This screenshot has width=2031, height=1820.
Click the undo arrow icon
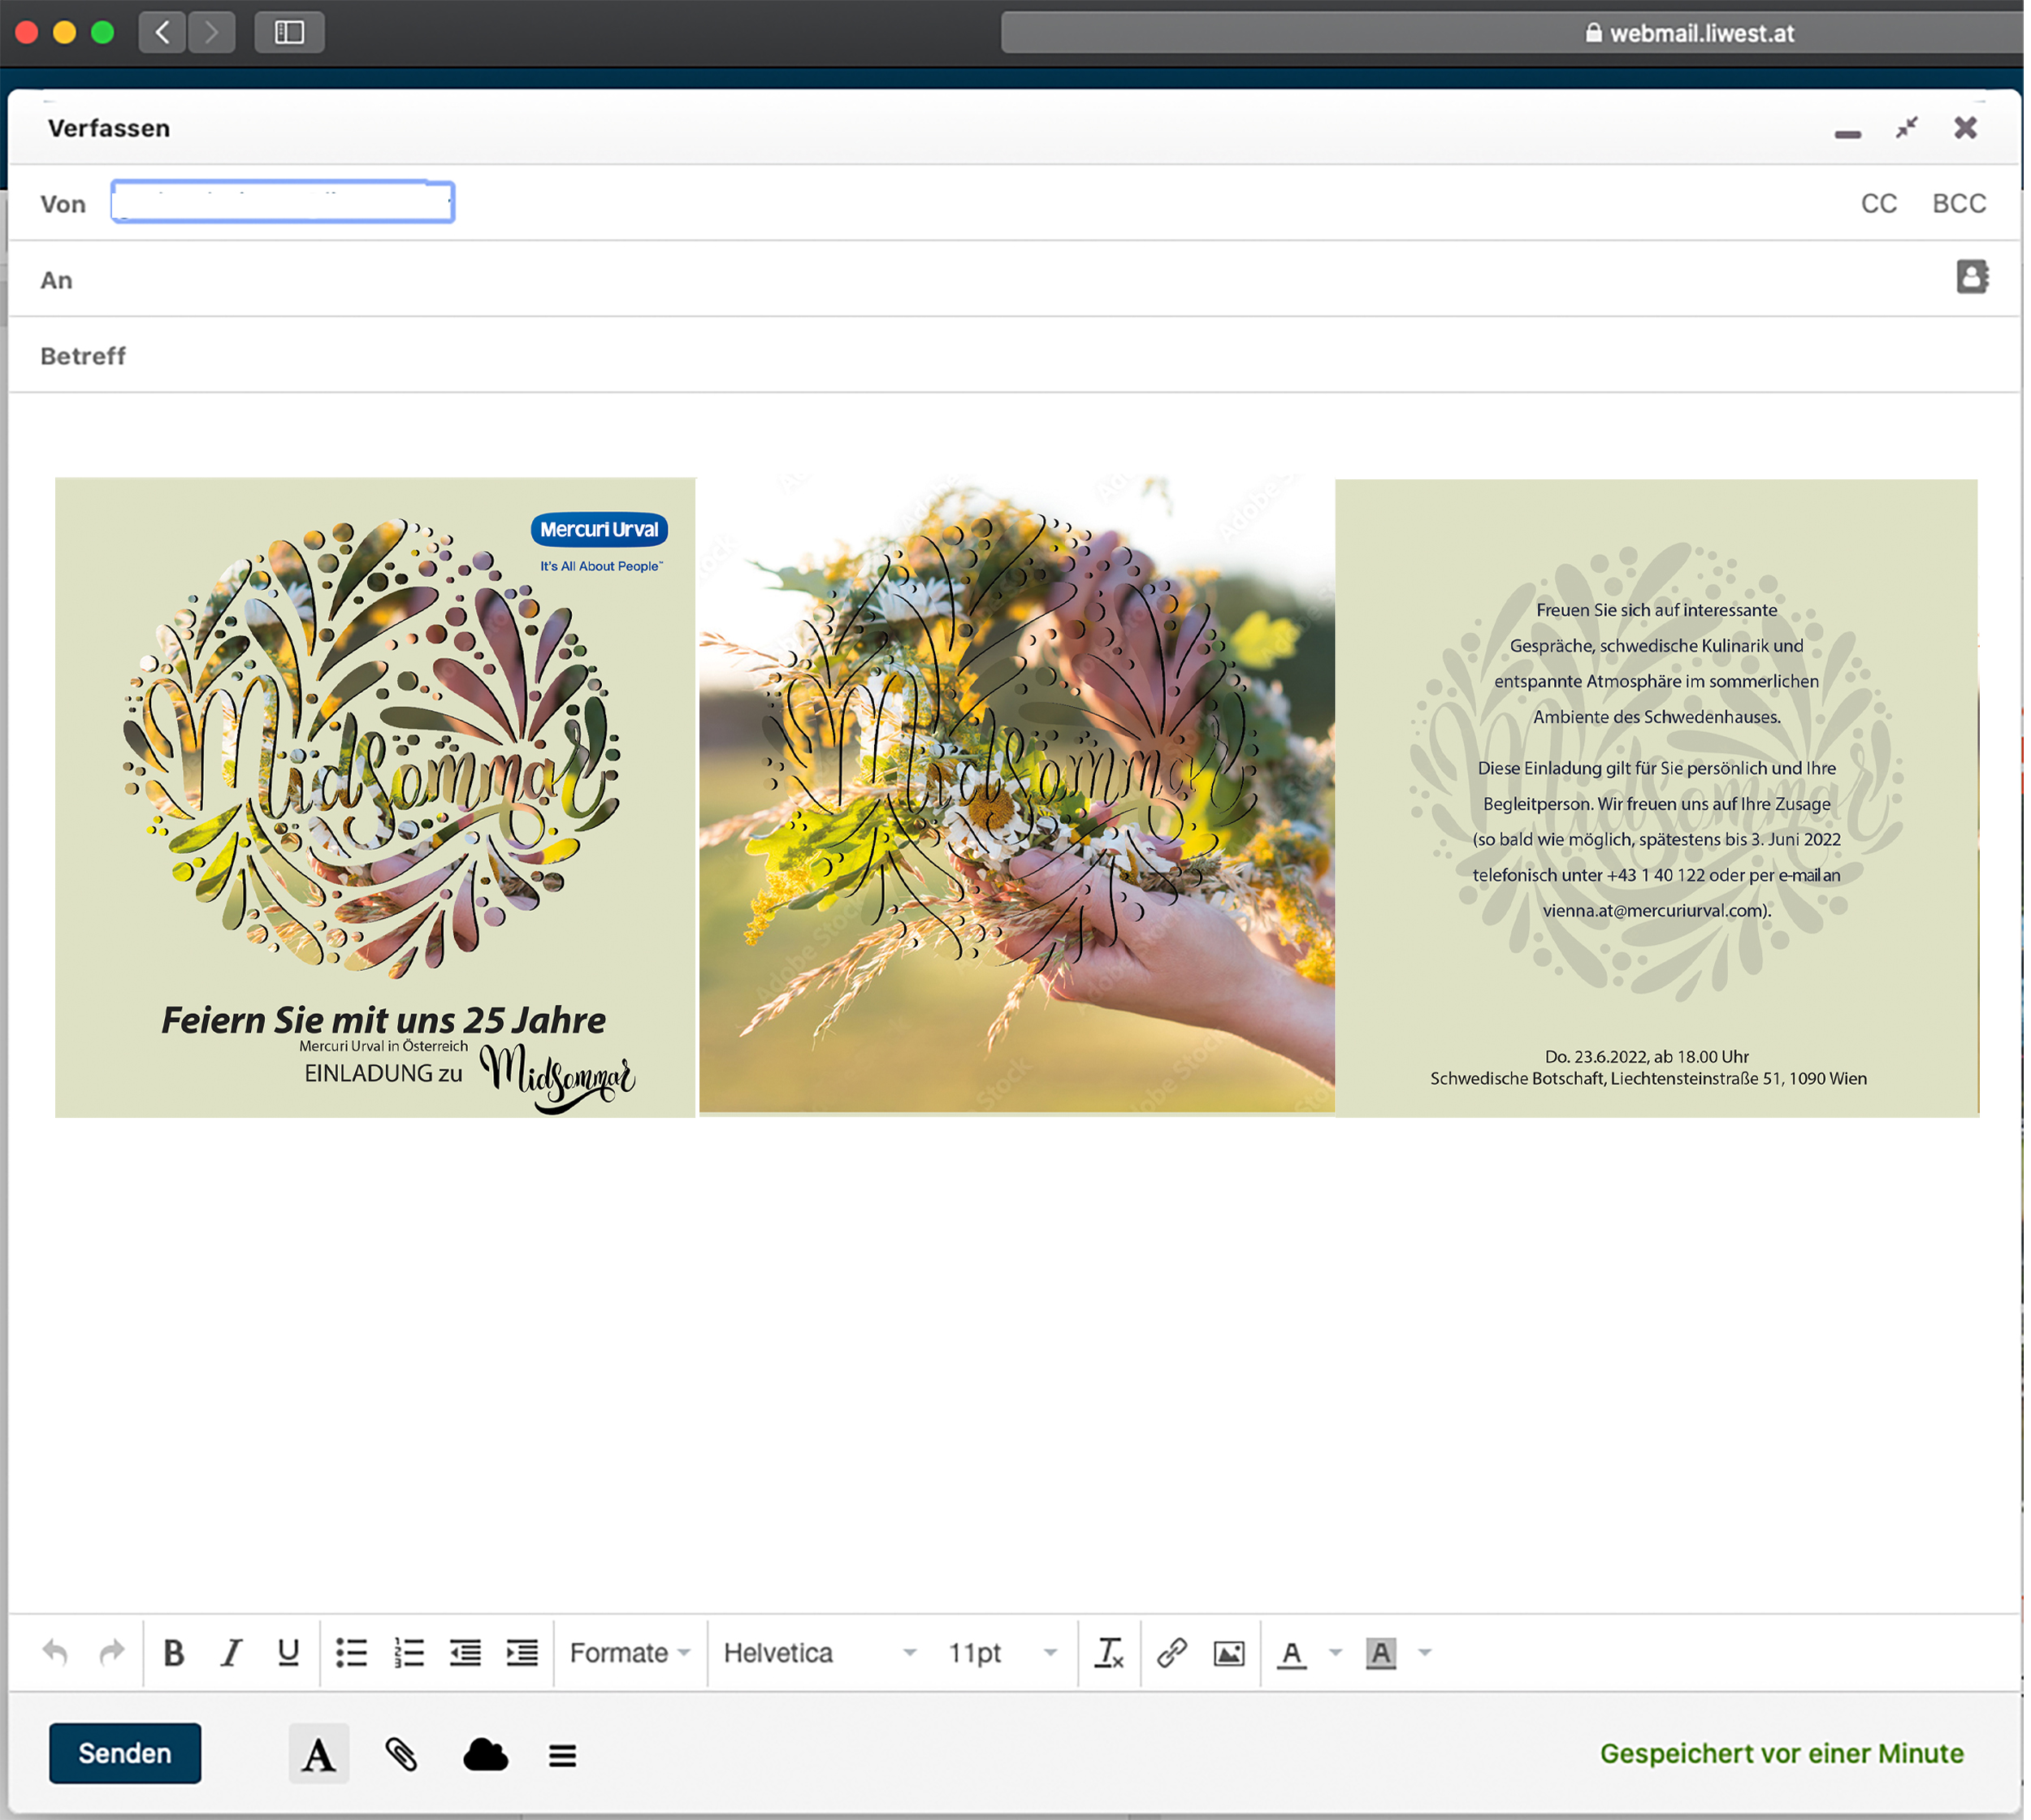(x=55, y=1653)
